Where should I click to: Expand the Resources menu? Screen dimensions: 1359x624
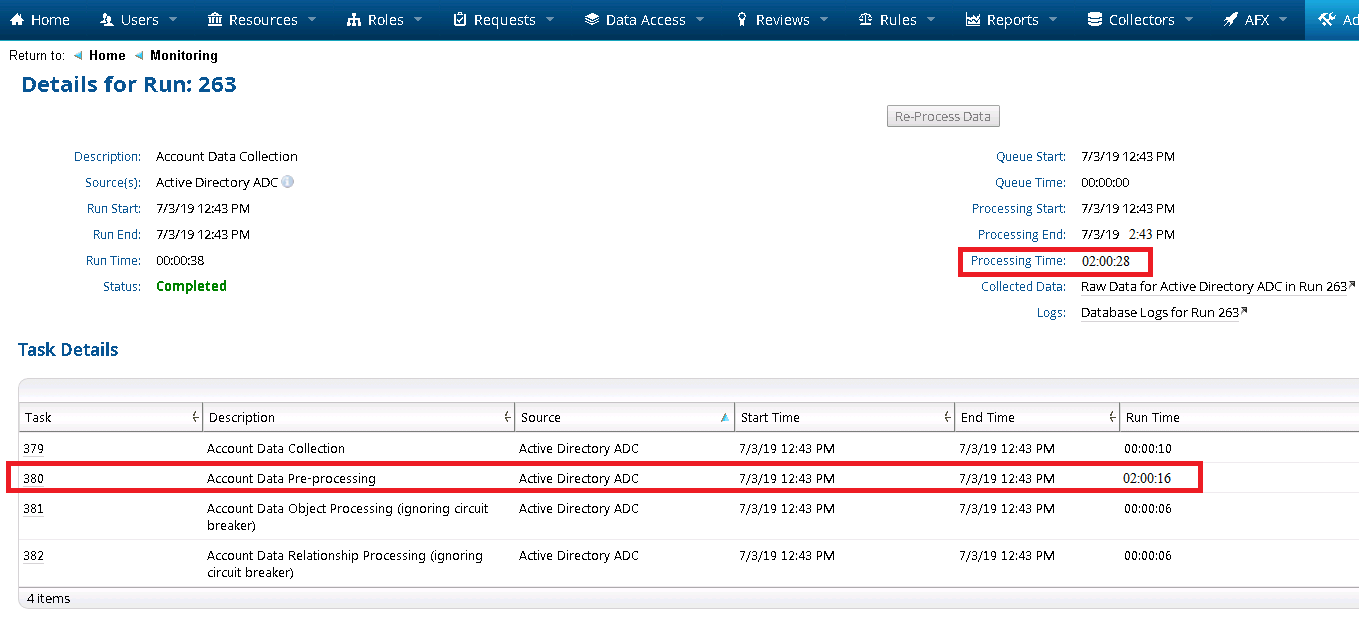[x=261, y=20]
